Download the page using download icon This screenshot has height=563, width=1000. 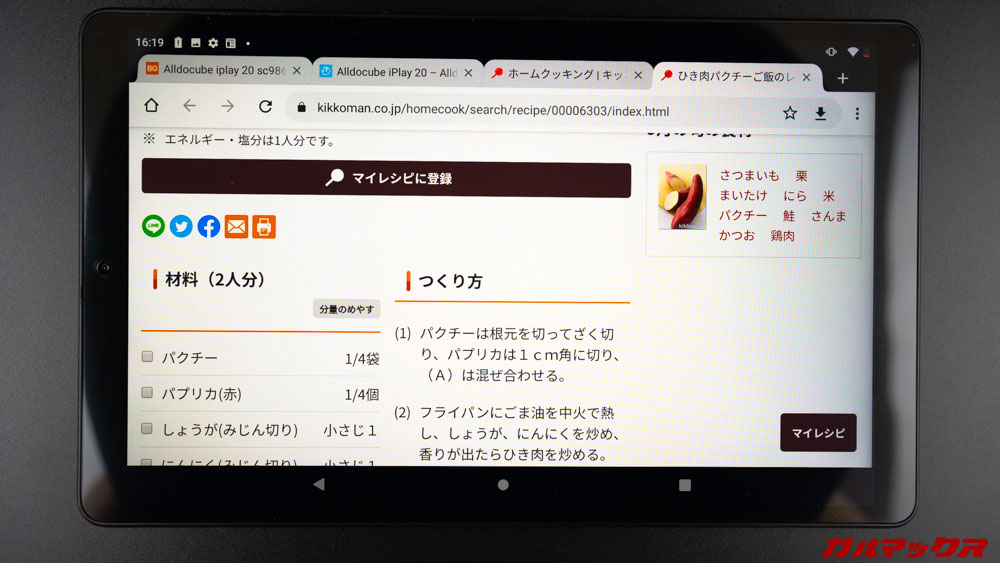[x=821, y=113]
